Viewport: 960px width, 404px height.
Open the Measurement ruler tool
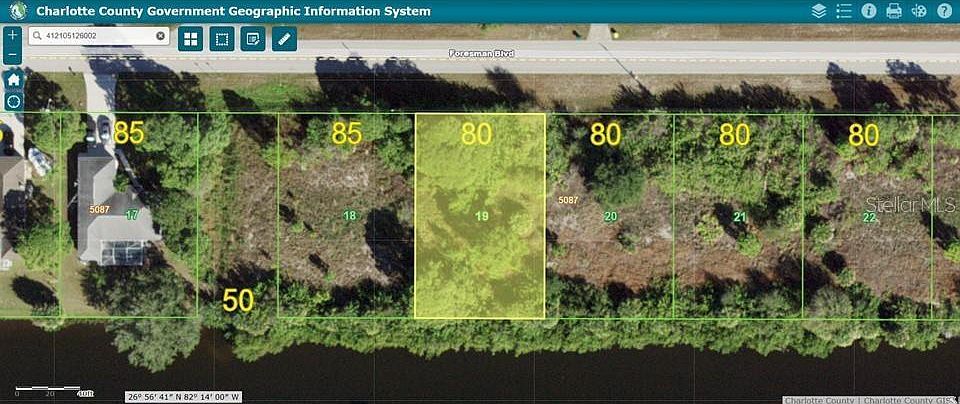pyautogui.click(x=284, y=39)
